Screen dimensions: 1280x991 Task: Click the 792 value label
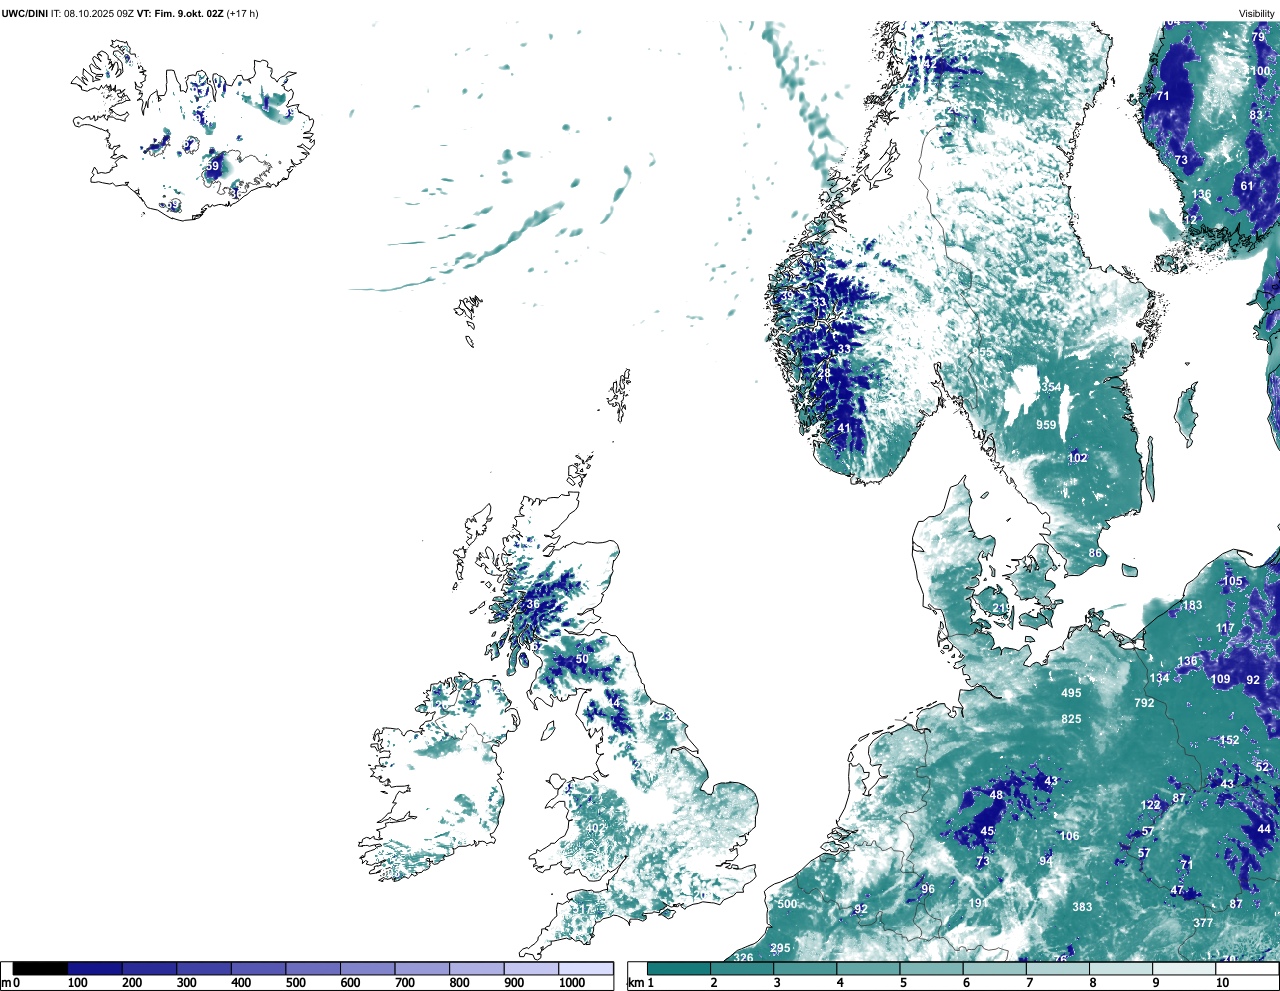tap(1144, 703)
